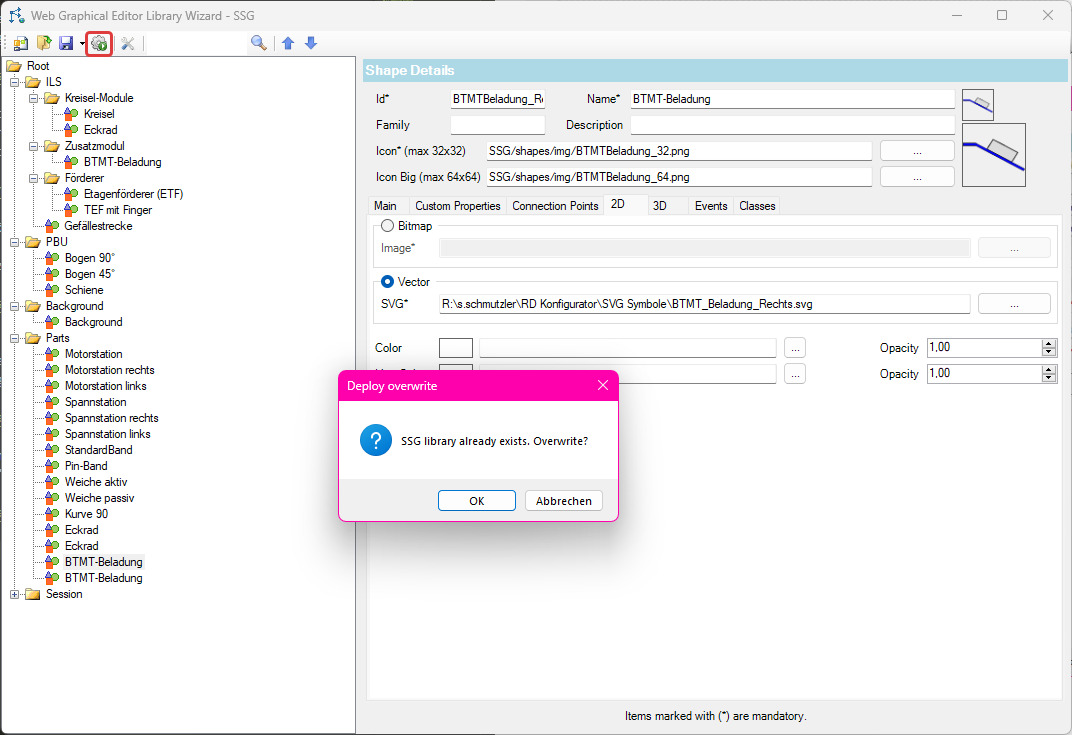Collapse the ILS tree node
This screenshot has width=1072, height=735.
[14, 82]
